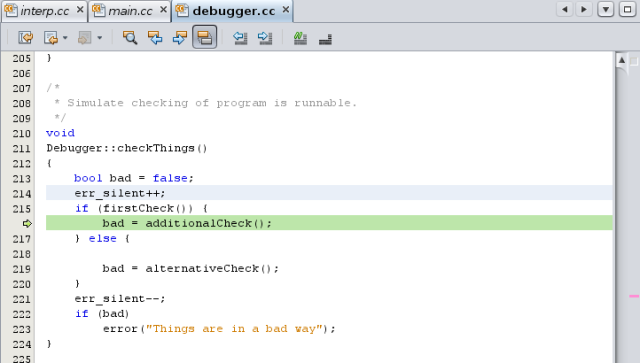Viewport: 640px width, 363px height.
Task: Close the interp.cc tab
Action: pyautogui.click(x=80, y=9)
